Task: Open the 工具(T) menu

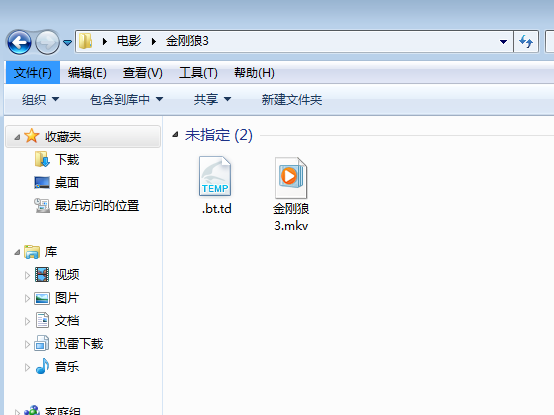Action: click(198, 73)
